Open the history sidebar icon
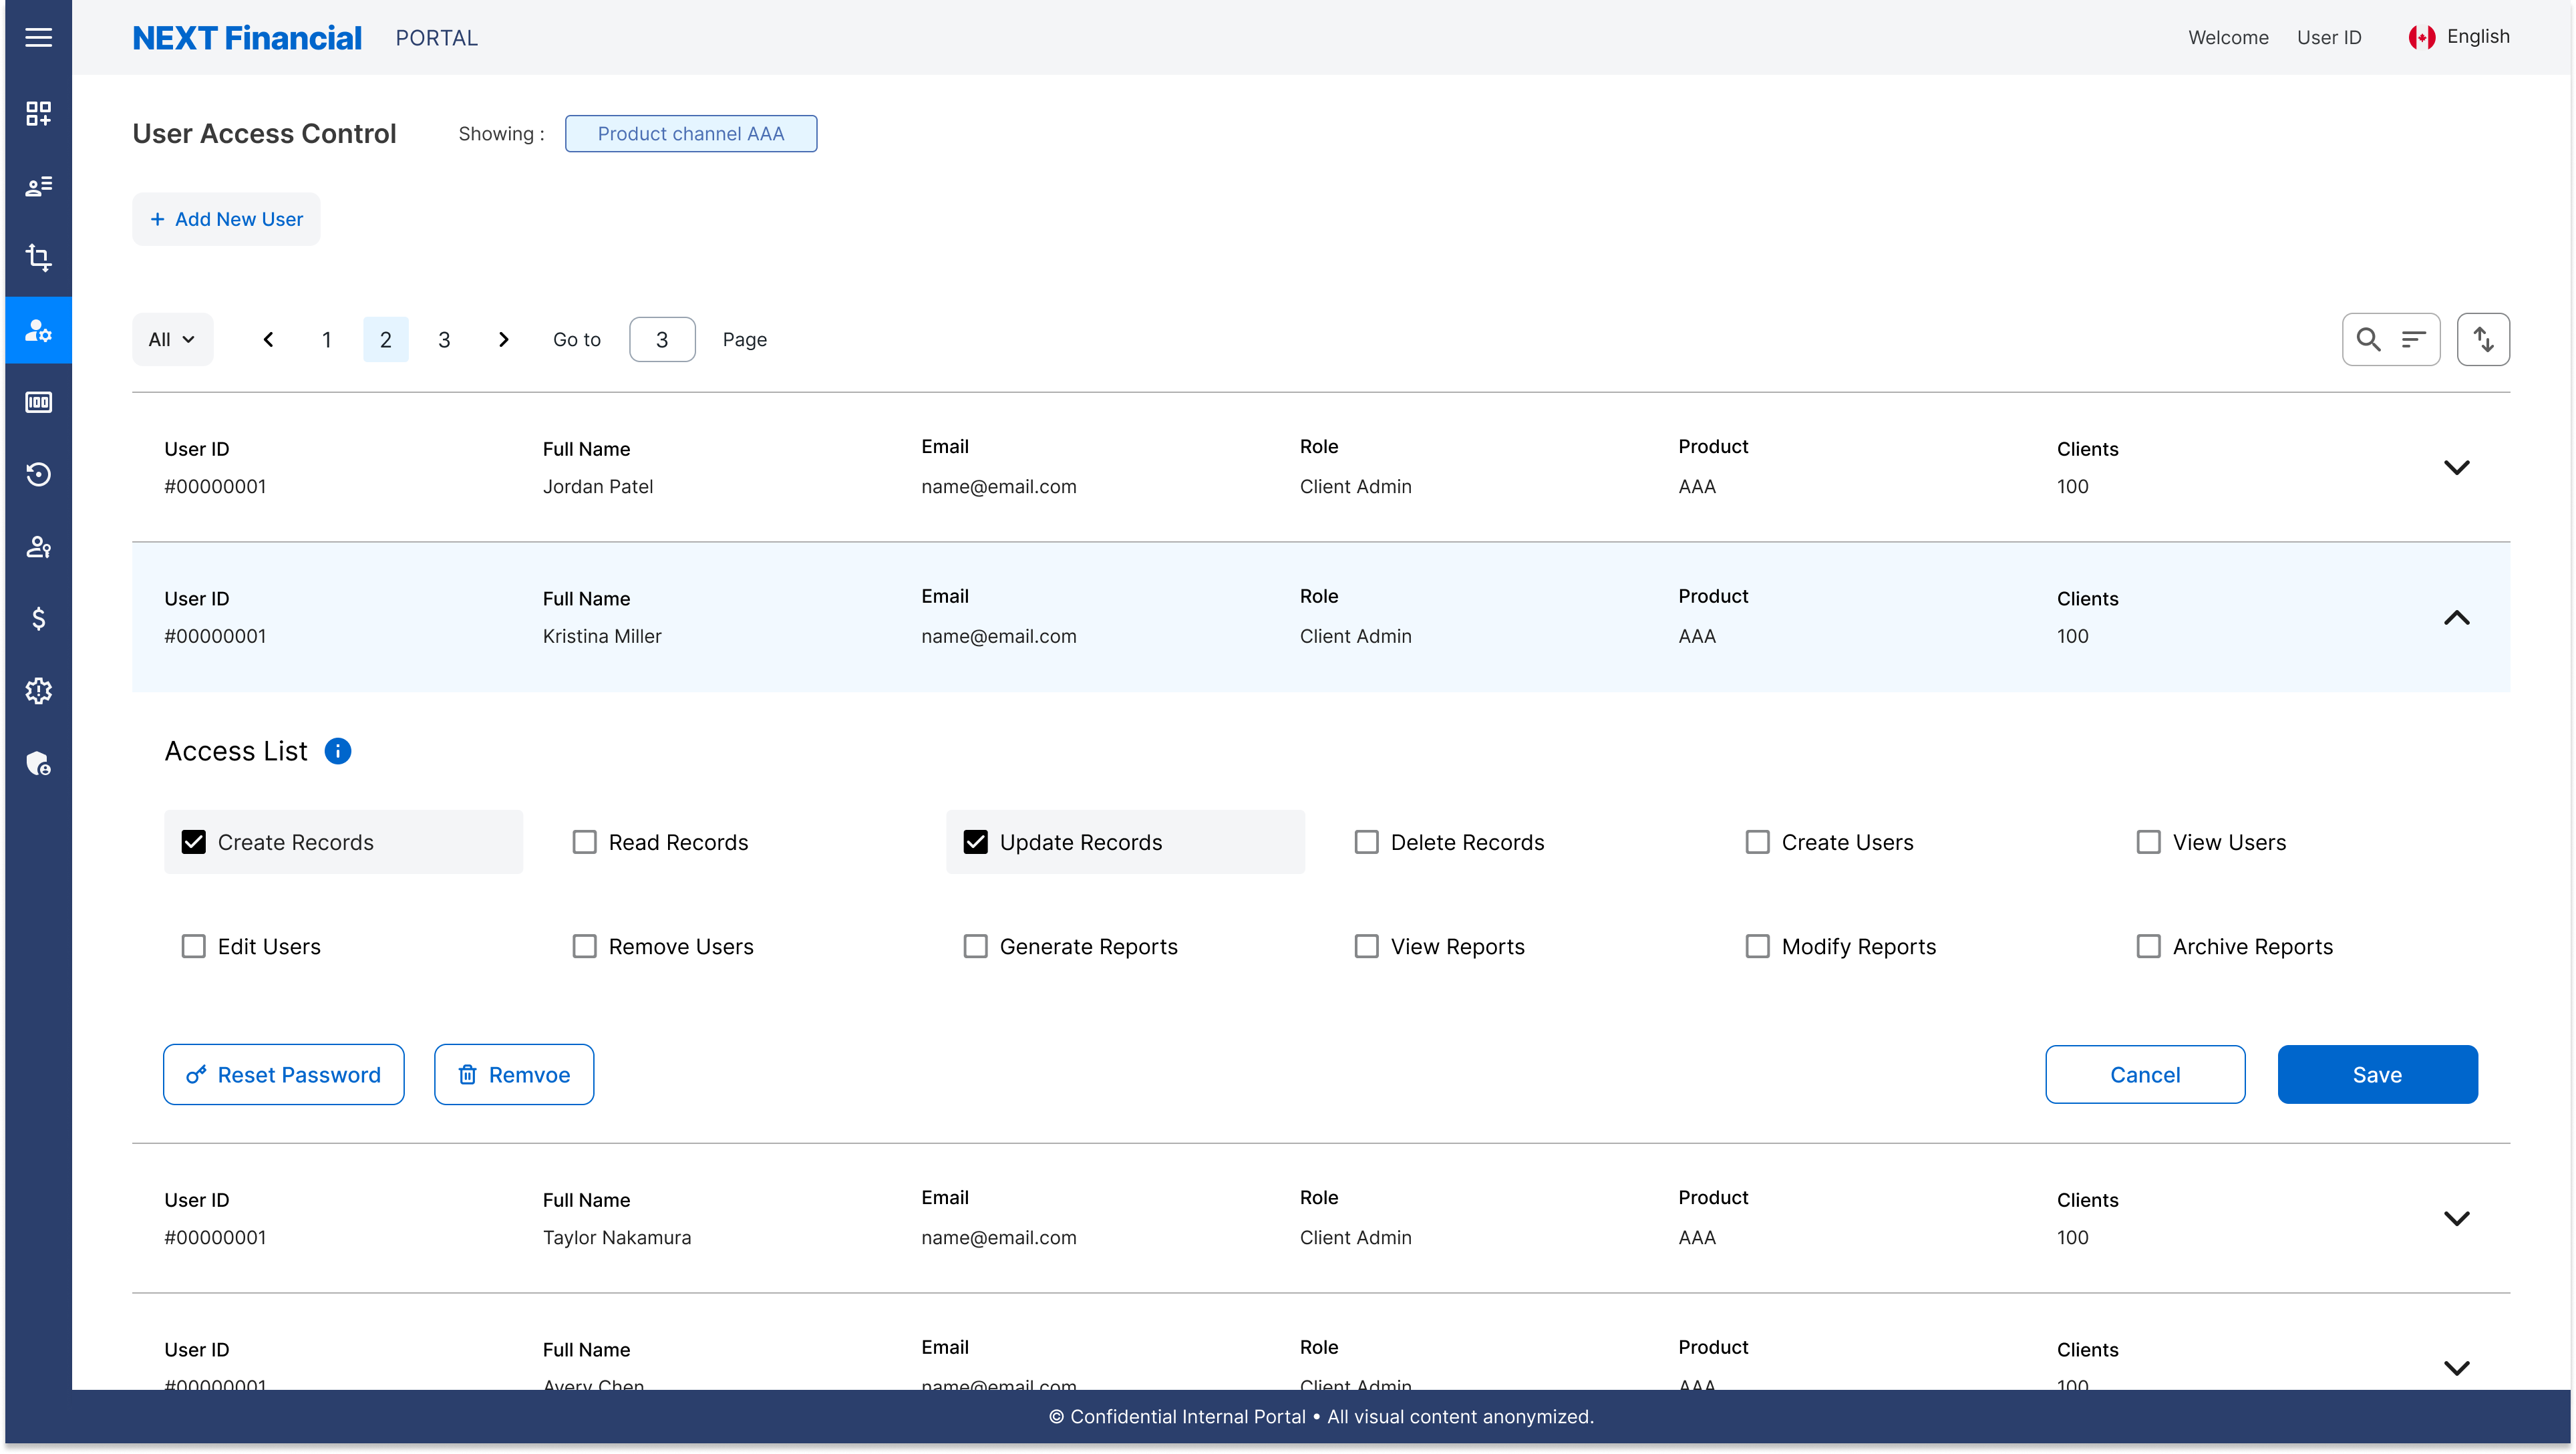This screenshot has height=1454, width=2576. coord(38,474)
